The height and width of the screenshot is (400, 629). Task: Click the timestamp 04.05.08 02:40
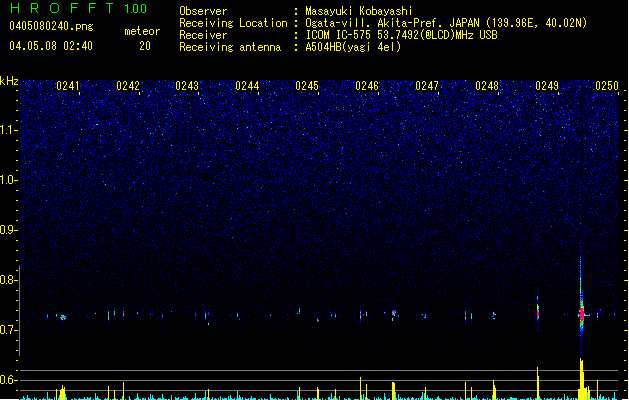tap(51, 46)
